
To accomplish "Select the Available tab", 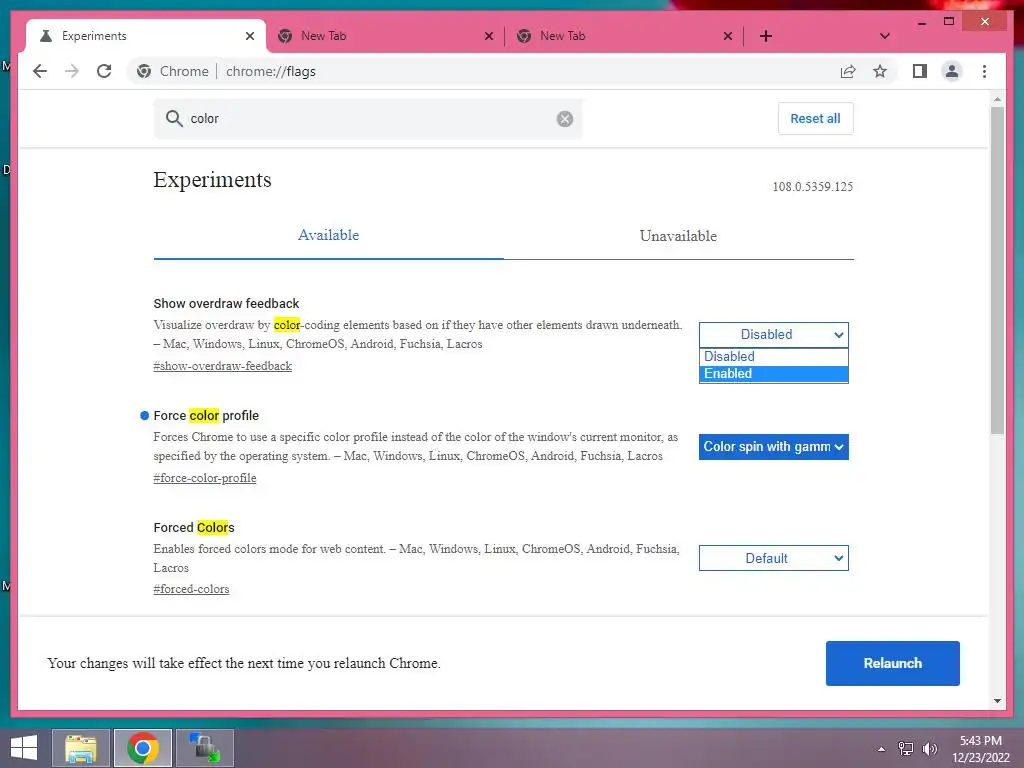I will [x=328, y=235].
